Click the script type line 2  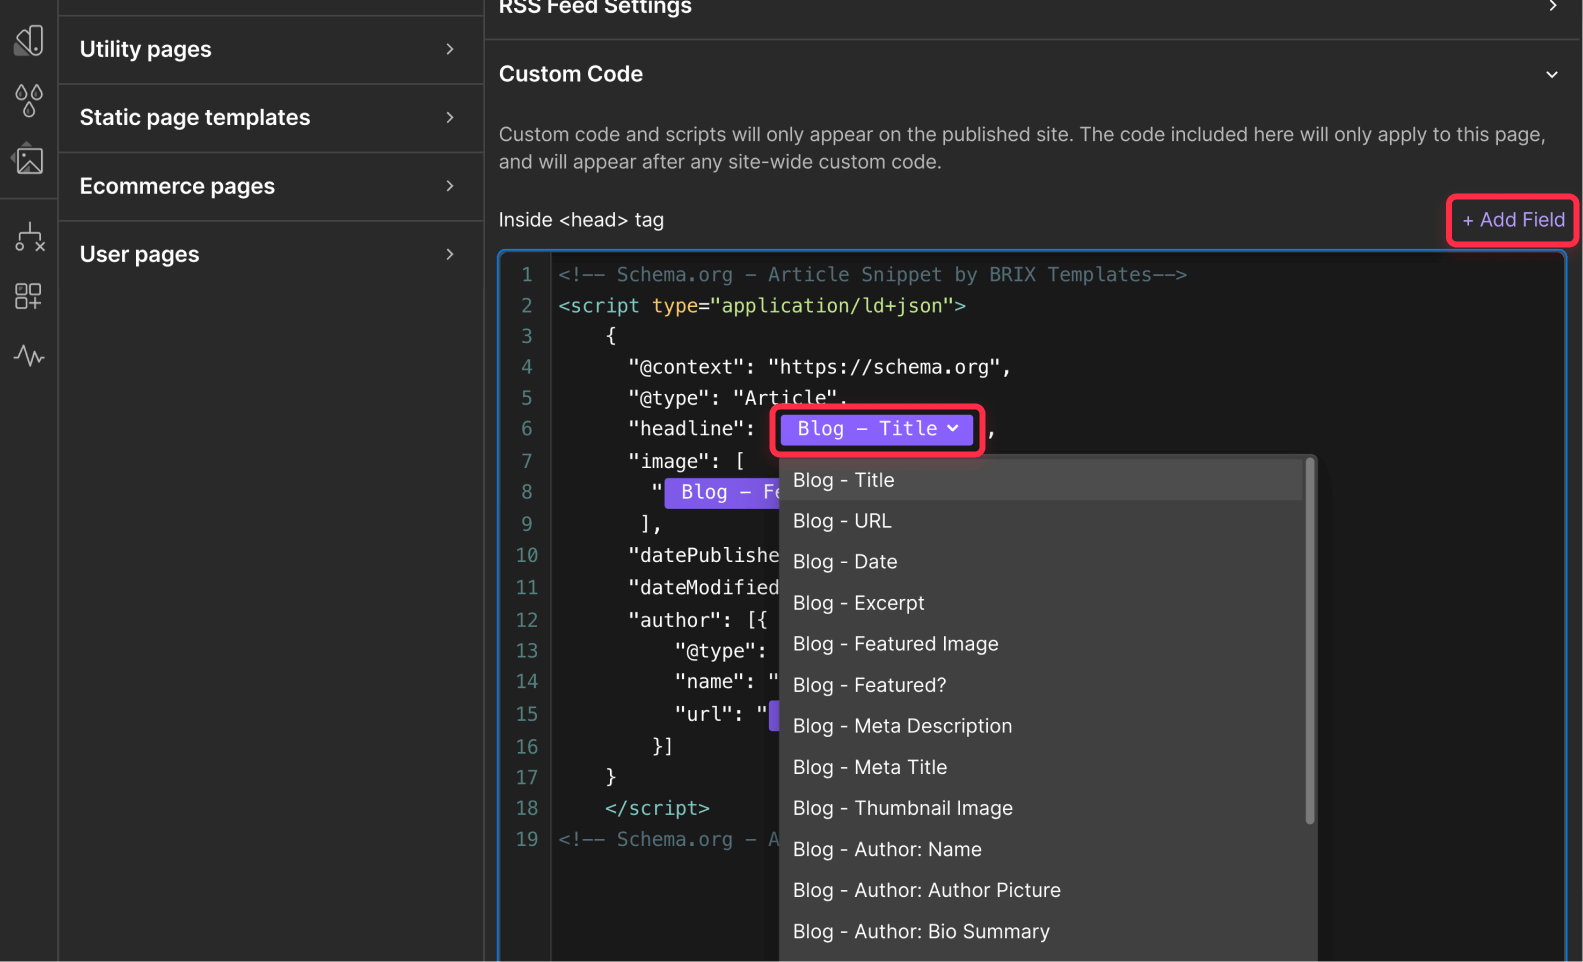[762, 306]
